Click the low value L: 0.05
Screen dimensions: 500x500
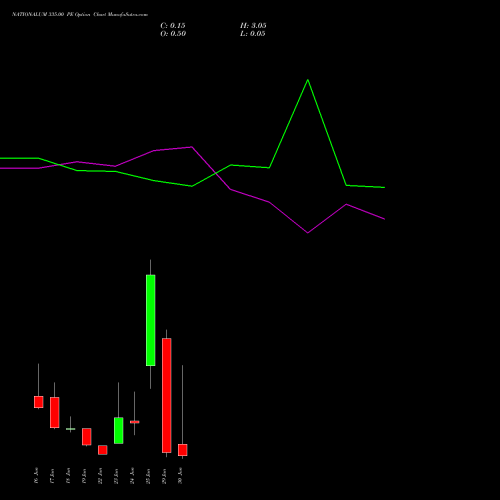tap(253, 34)
